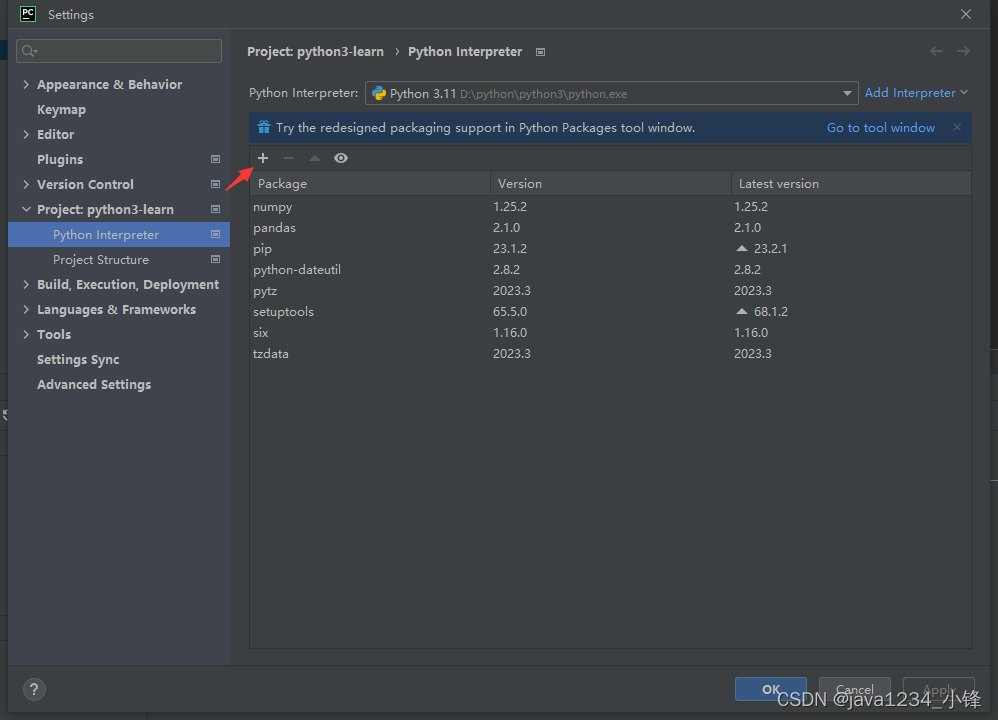This screenshot has height=720, width=998.
Task: Select the pip package row
Action: [x=610, y=248]
